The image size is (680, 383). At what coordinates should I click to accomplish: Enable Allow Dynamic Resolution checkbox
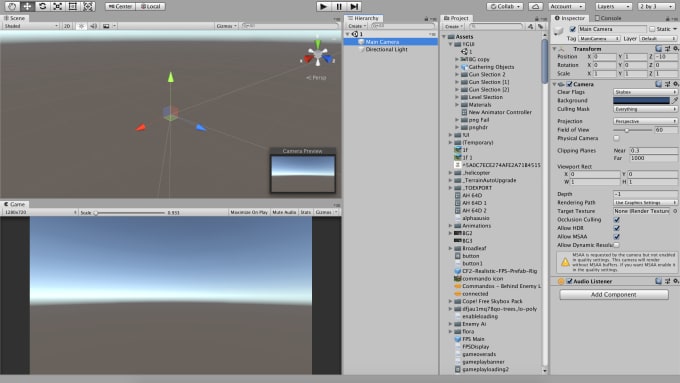tap(616, 245)
